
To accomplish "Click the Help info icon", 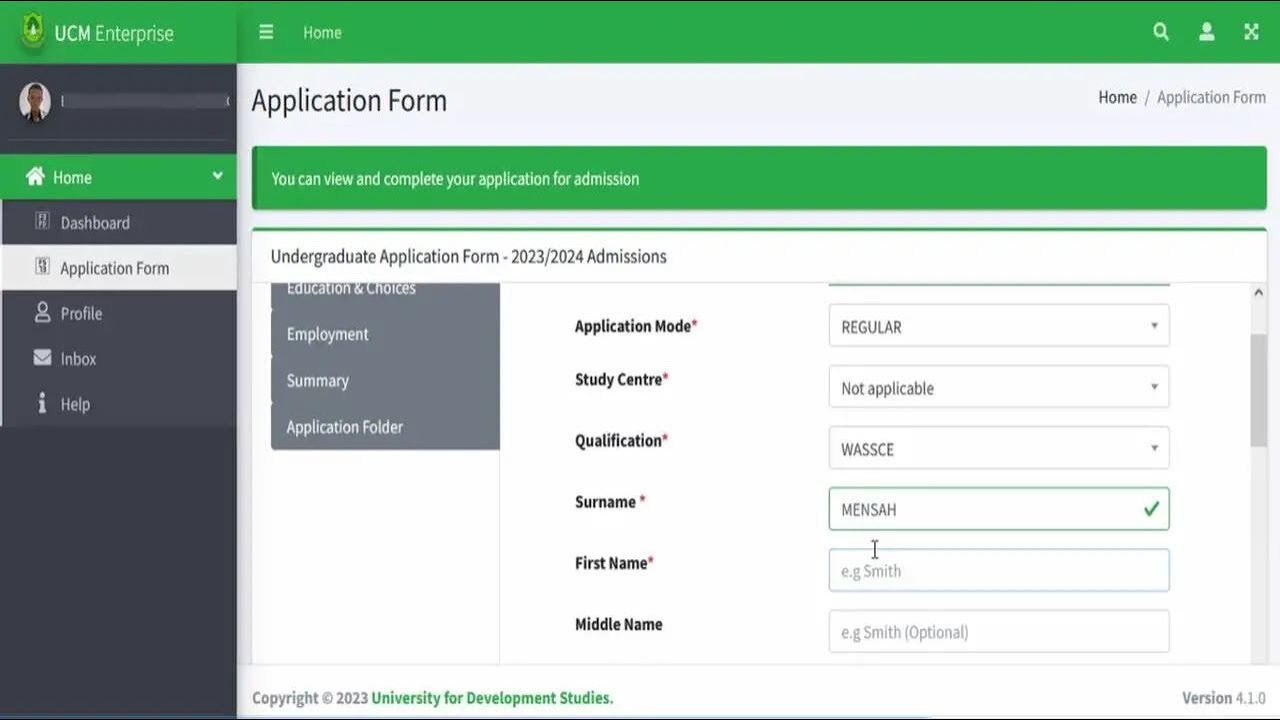I will pos(42,403).
